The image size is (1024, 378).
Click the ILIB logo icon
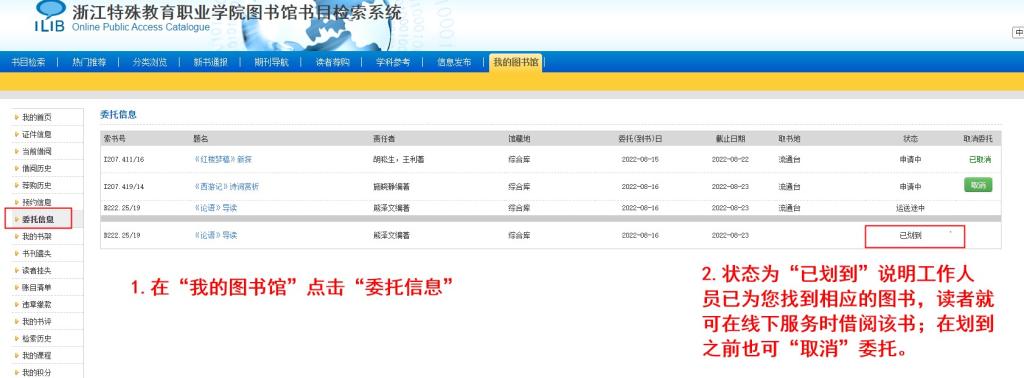pyautogui.click(x=51, y=16)
